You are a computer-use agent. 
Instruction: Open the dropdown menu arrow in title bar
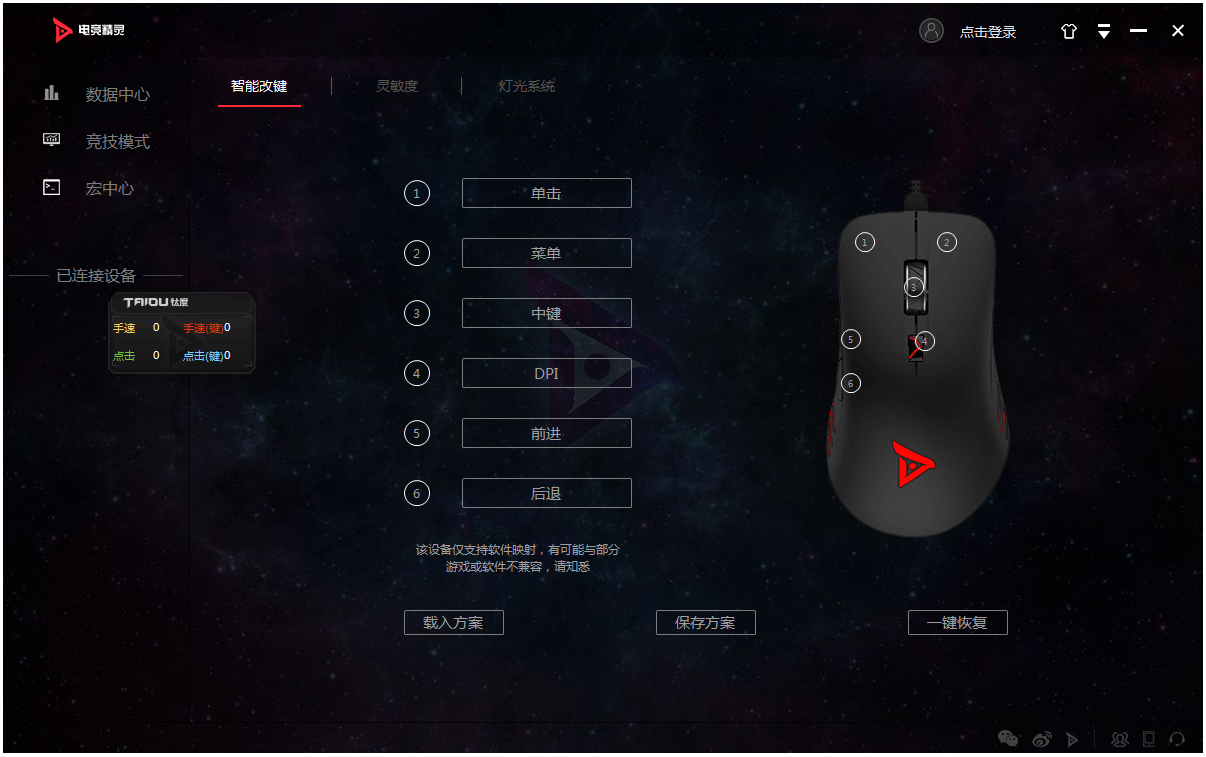click(x=1104, y=31)
